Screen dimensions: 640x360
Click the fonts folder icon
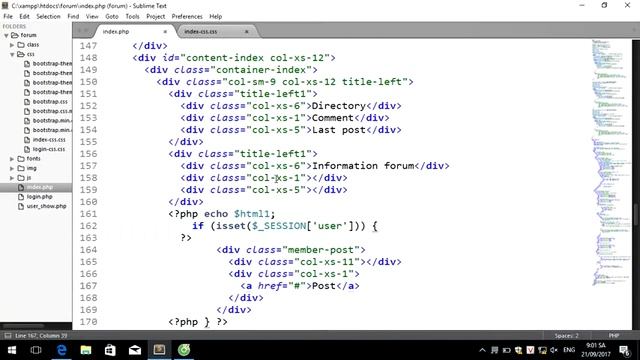21,158
